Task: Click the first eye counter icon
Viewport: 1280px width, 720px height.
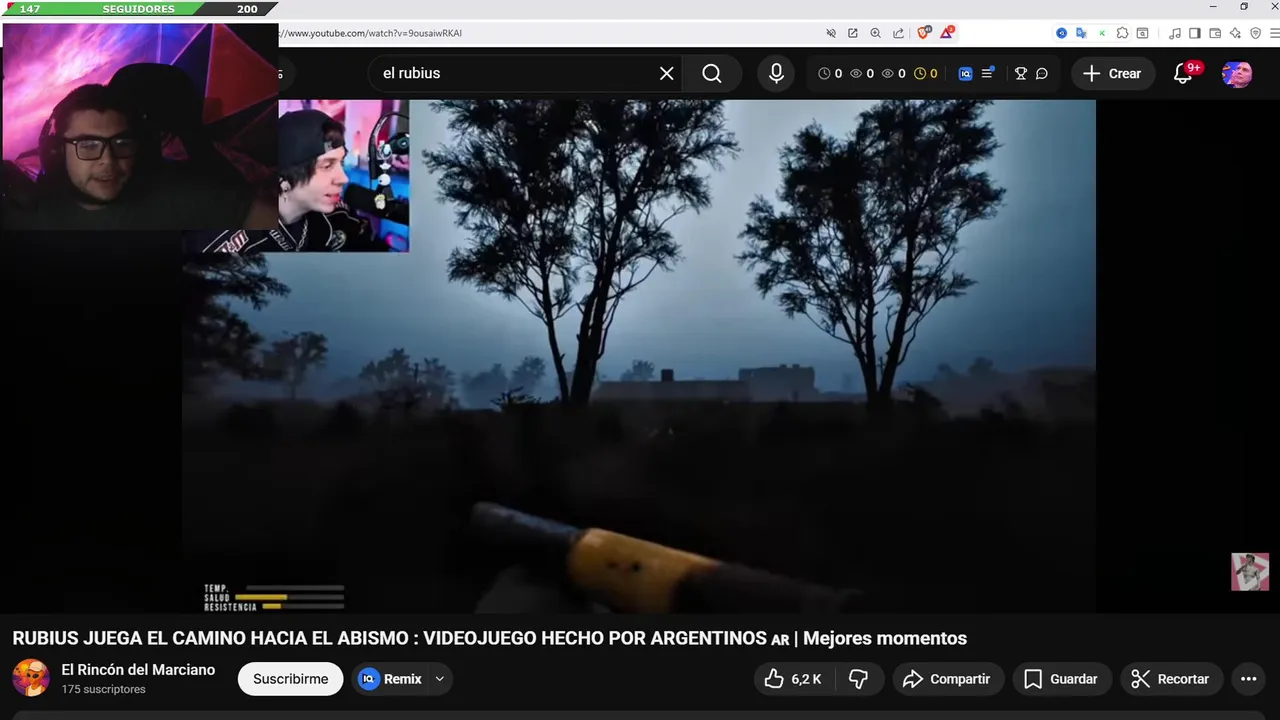Action: pos(856,73)
